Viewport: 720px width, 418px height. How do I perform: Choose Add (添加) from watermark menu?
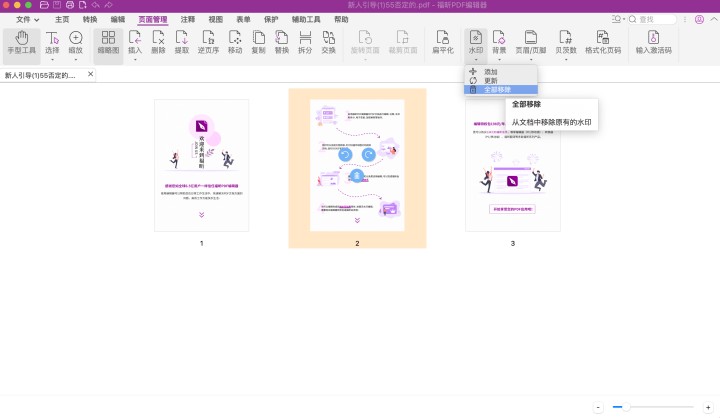(x=490, y=72)
